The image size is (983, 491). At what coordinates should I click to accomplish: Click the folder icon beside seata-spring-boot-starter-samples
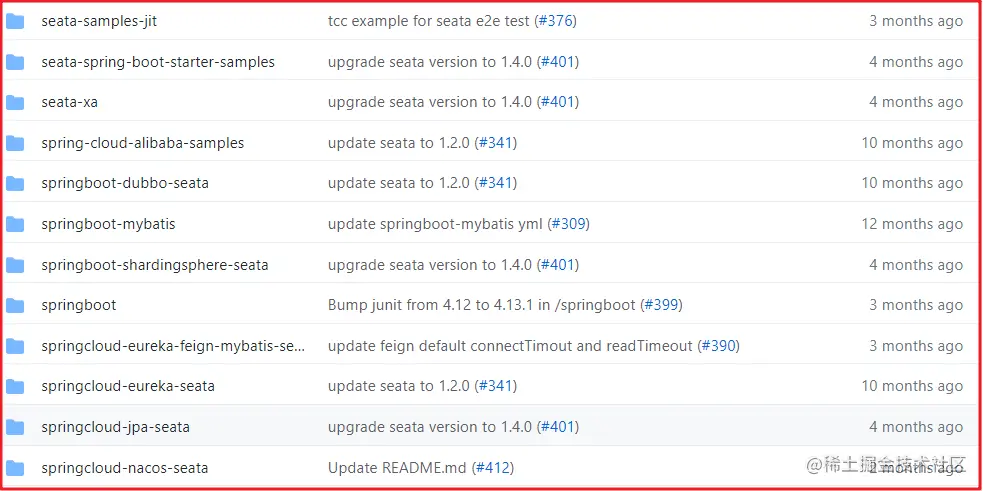coord(15,62)
